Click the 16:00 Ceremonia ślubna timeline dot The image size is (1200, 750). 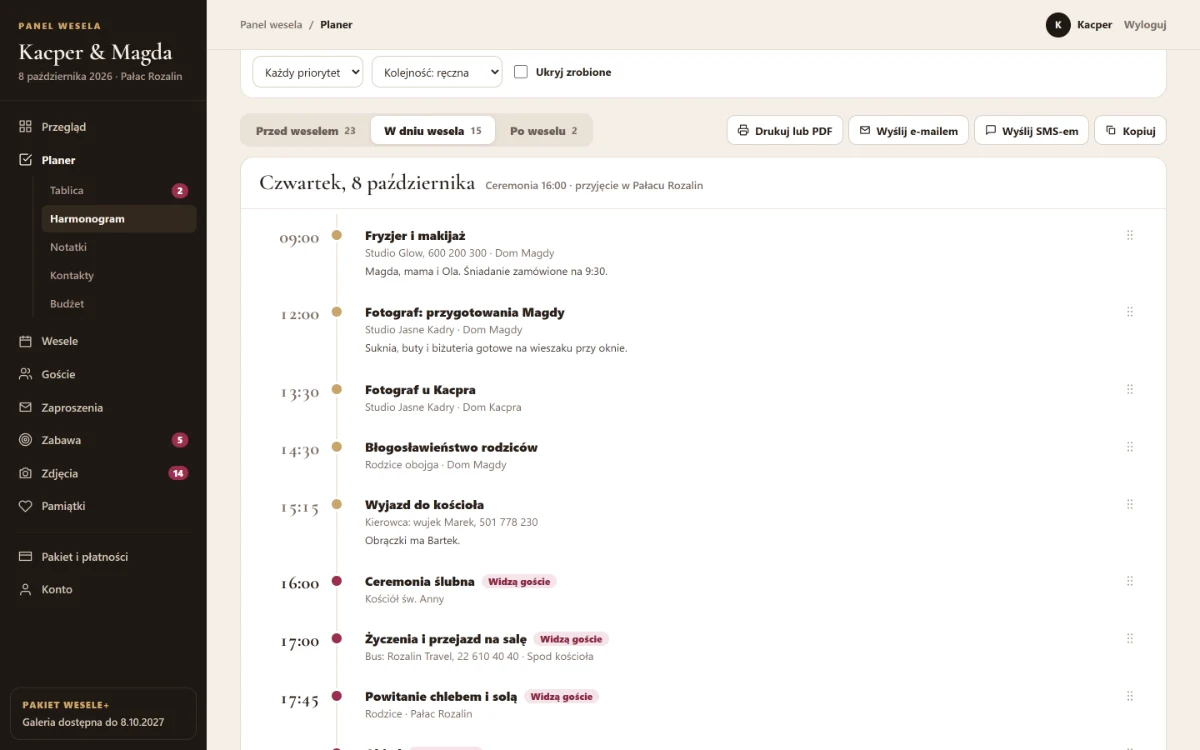coord(337,581)
